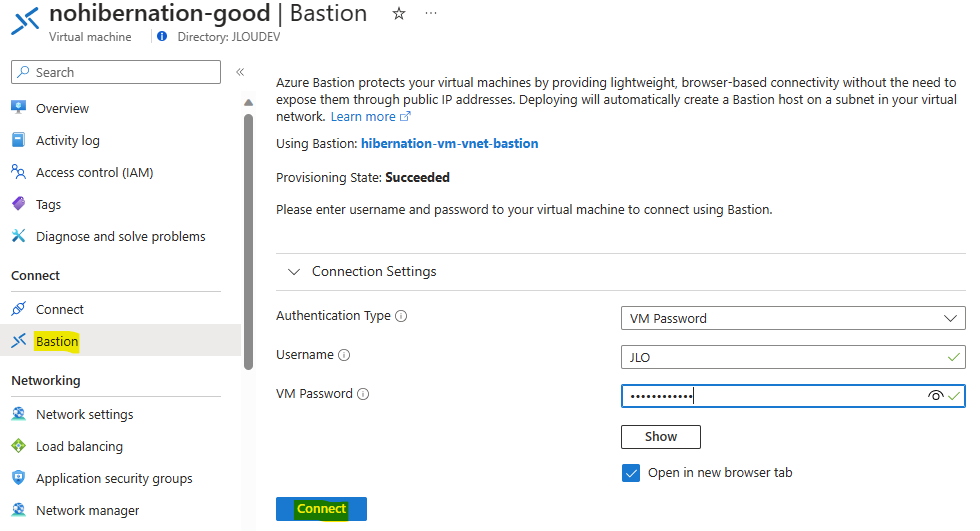
Task: Open Application security groups
Action: (x=114, y=479)
